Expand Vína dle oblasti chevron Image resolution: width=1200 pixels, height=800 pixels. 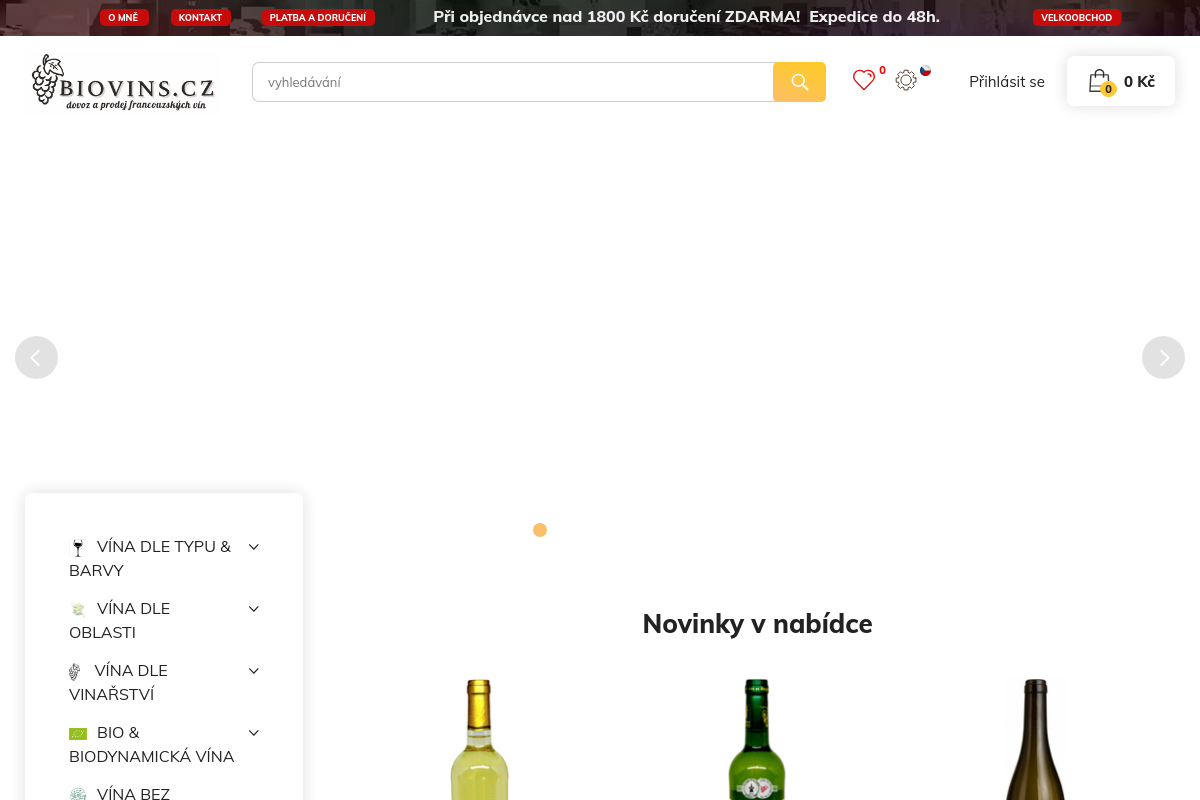254,609
